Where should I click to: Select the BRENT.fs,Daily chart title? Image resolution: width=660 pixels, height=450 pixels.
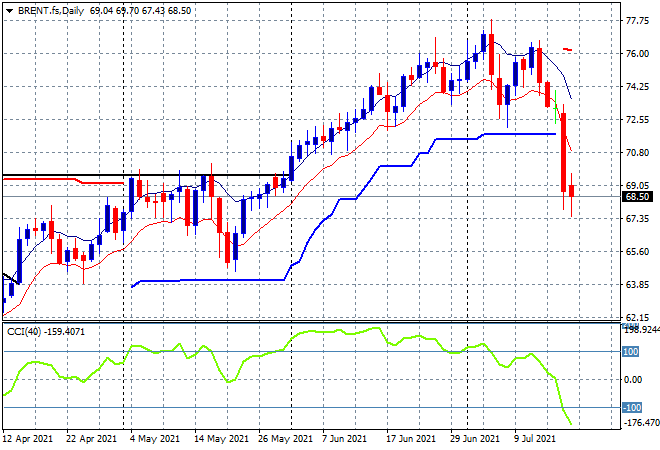[51, 11]
